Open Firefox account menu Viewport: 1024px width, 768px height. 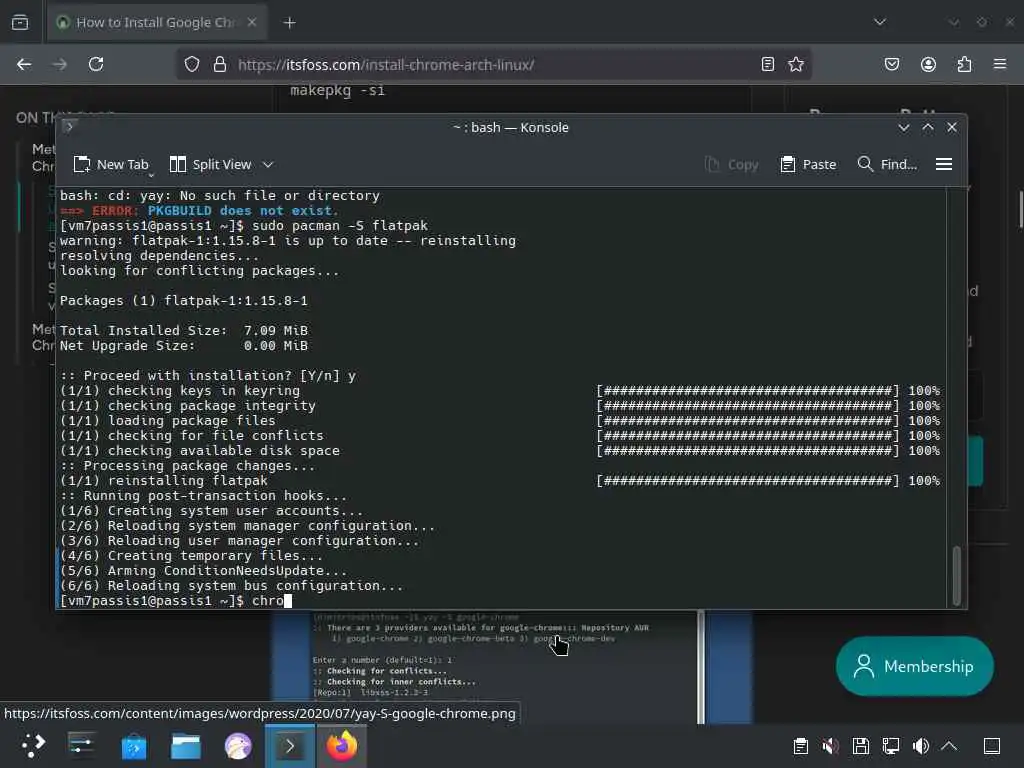(x=929, y=64)
